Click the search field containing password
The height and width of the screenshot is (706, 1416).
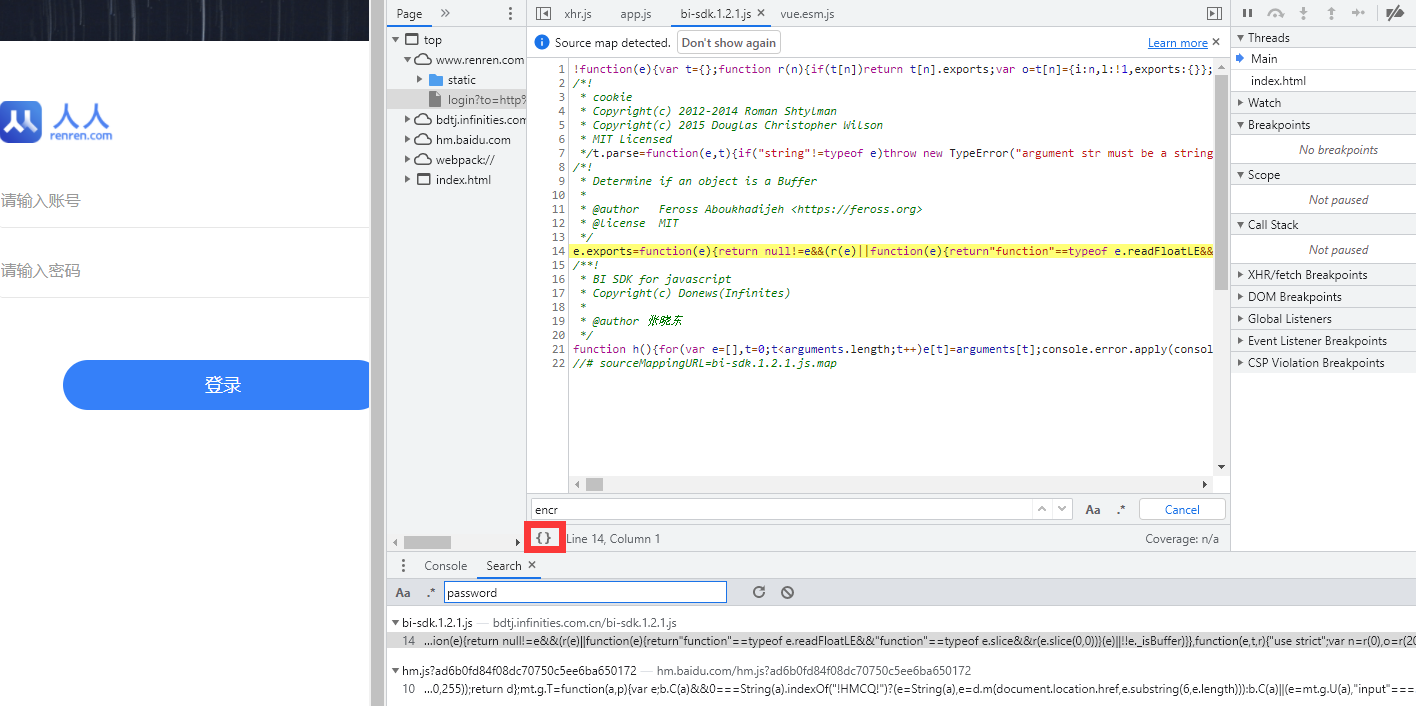(x=585, y=593)
